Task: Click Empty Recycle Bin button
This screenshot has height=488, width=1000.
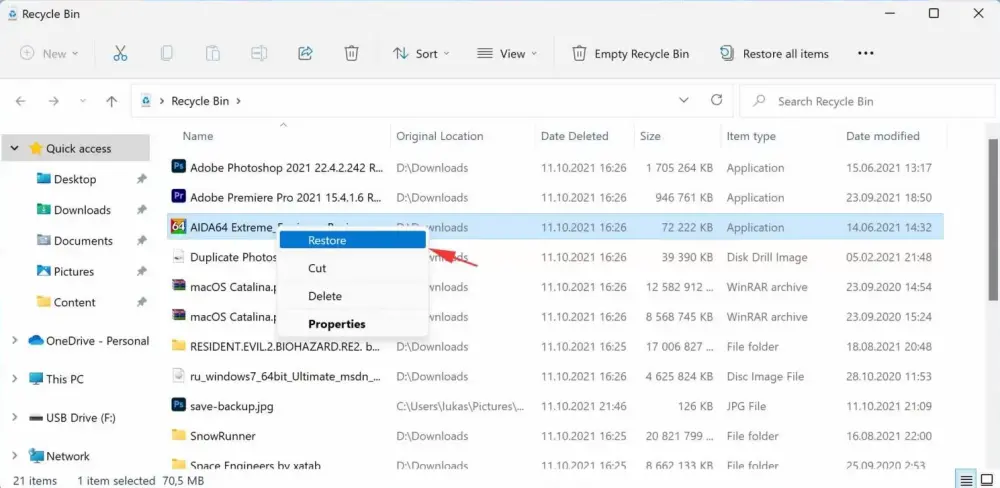Action: tap(630, 54)
